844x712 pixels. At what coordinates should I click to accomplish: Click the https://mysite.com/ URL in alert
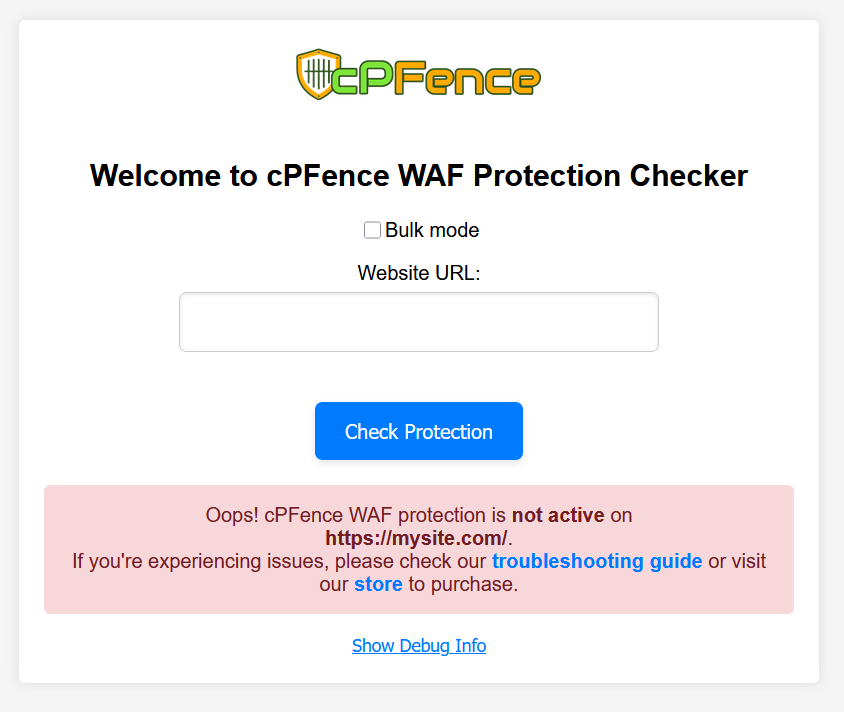click(416, 538)
